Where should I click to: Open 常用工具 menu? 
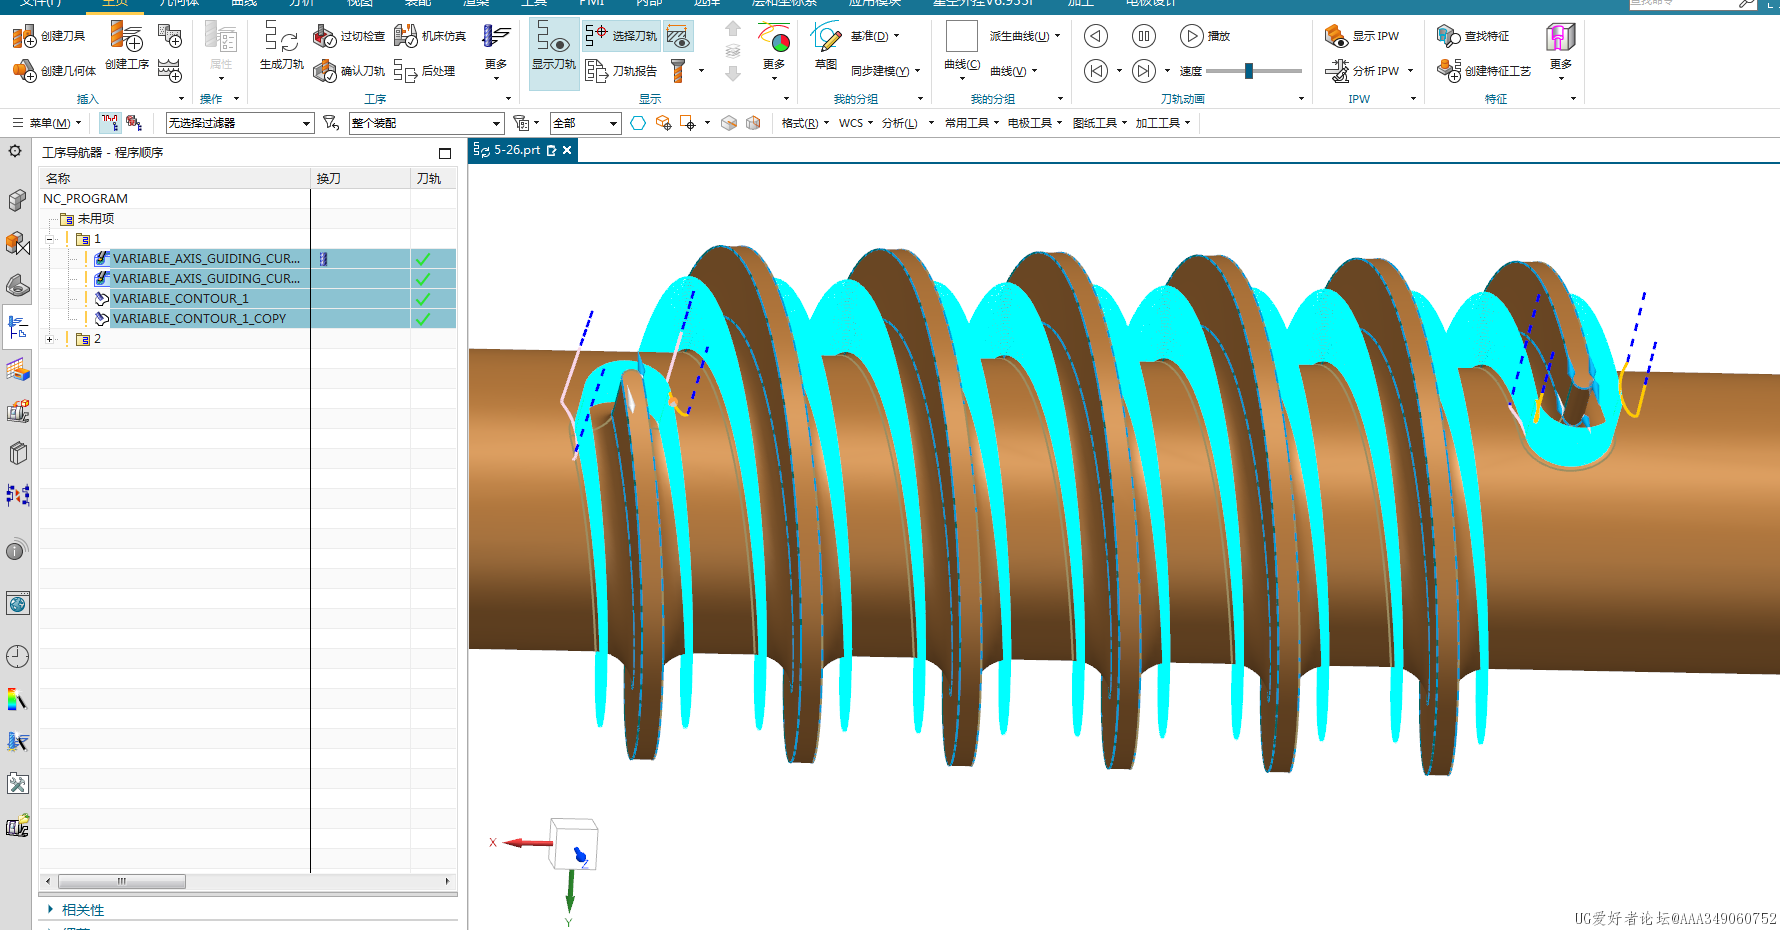[972, 123]
